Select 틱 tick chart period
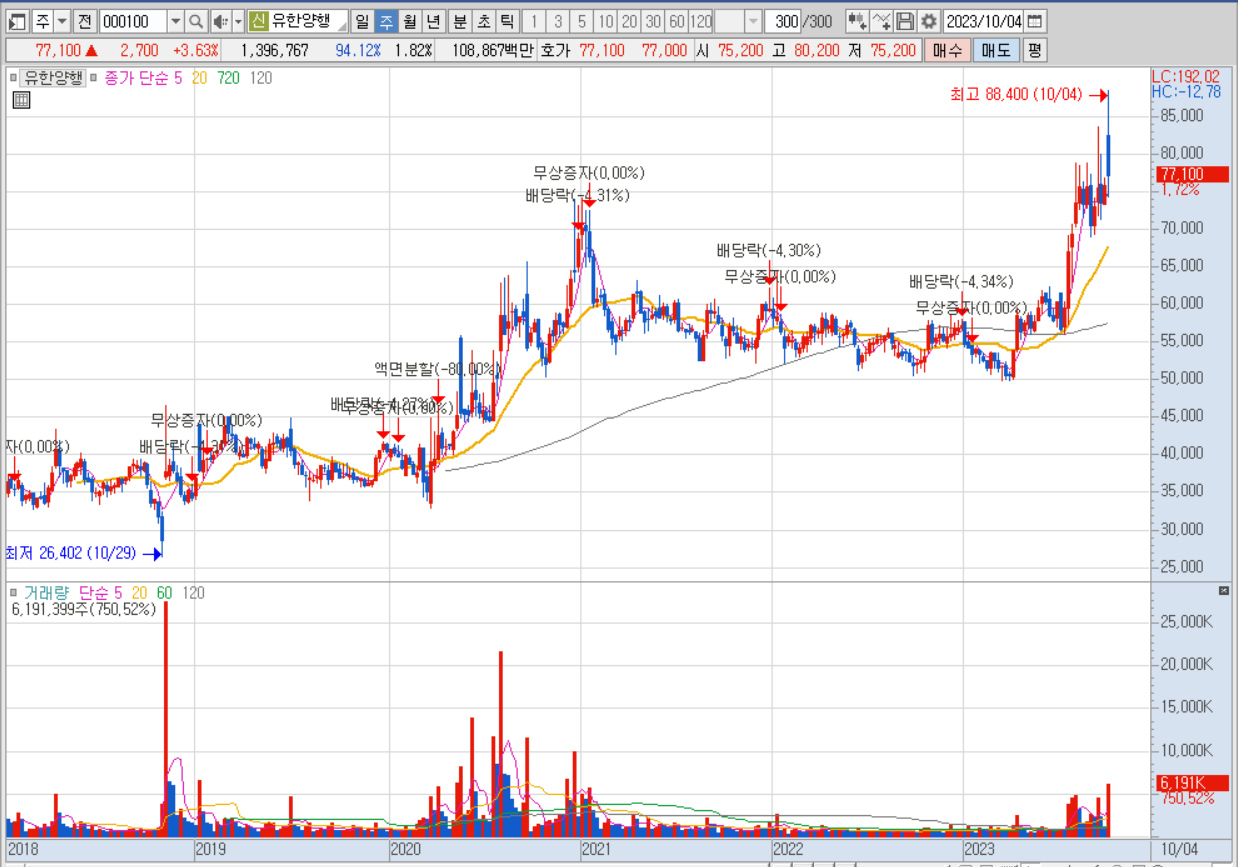Screen dimensions: 1238x867 pos(508,21)
